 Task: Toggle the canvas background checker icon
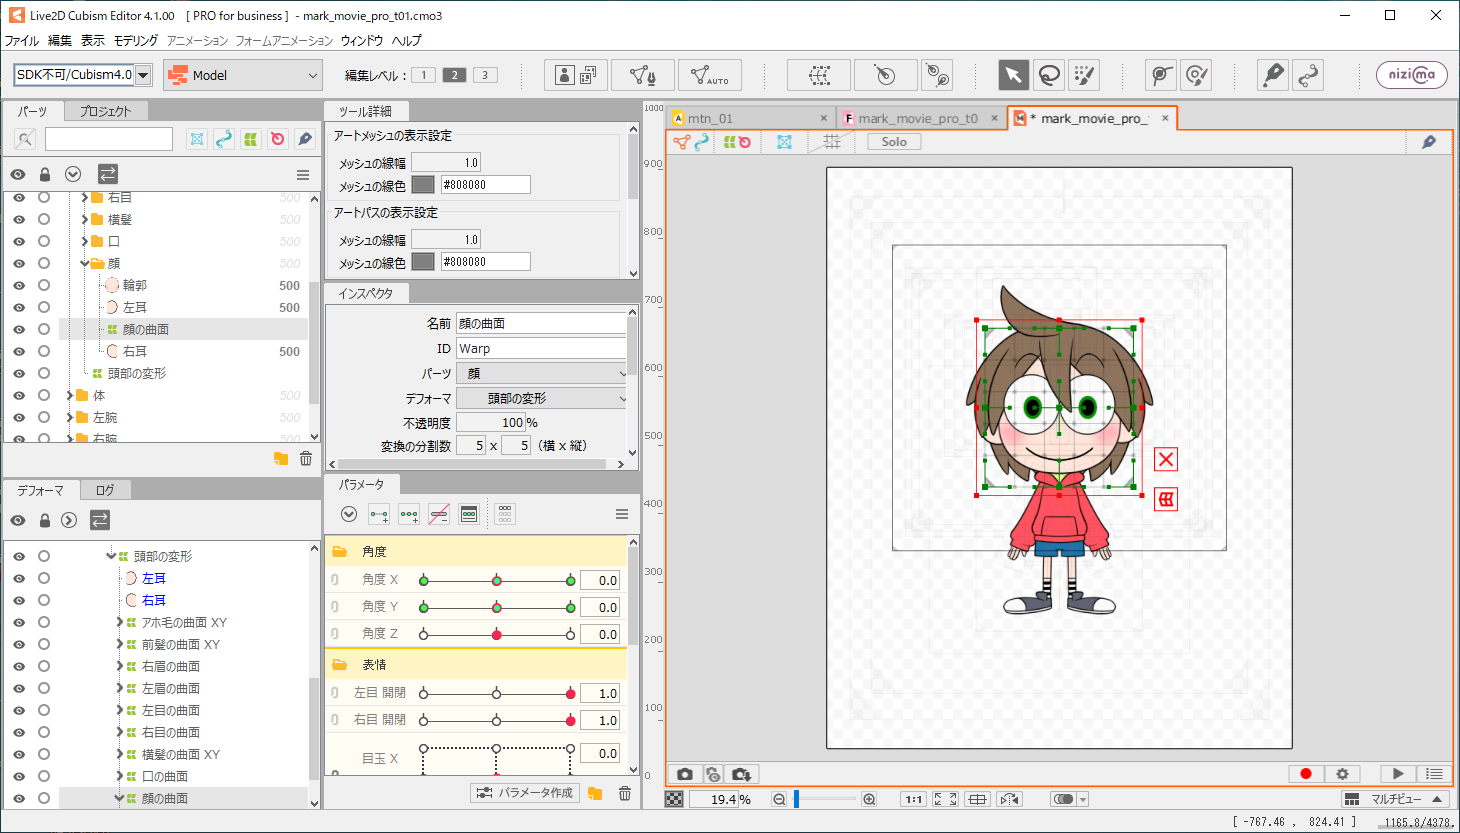675,799
